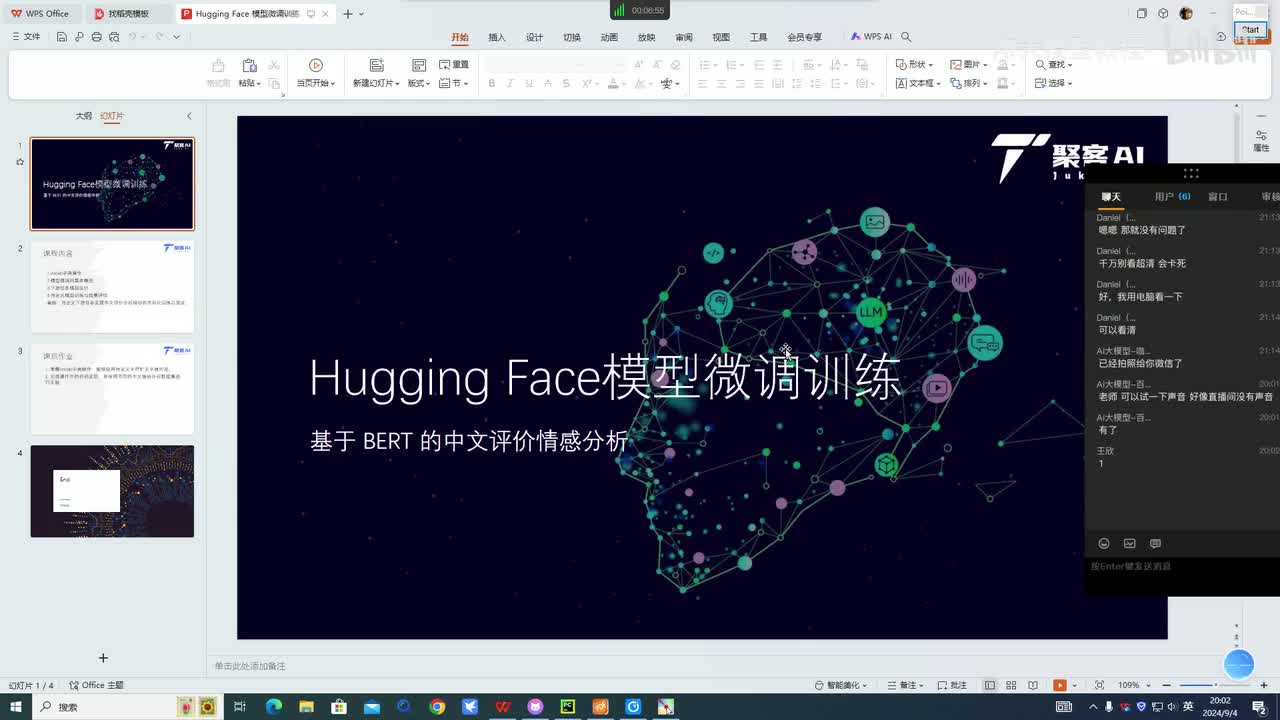Open the 智能美化 dropdown
The height and width of the screenshot is (720, 1280).
coord(841,685)
